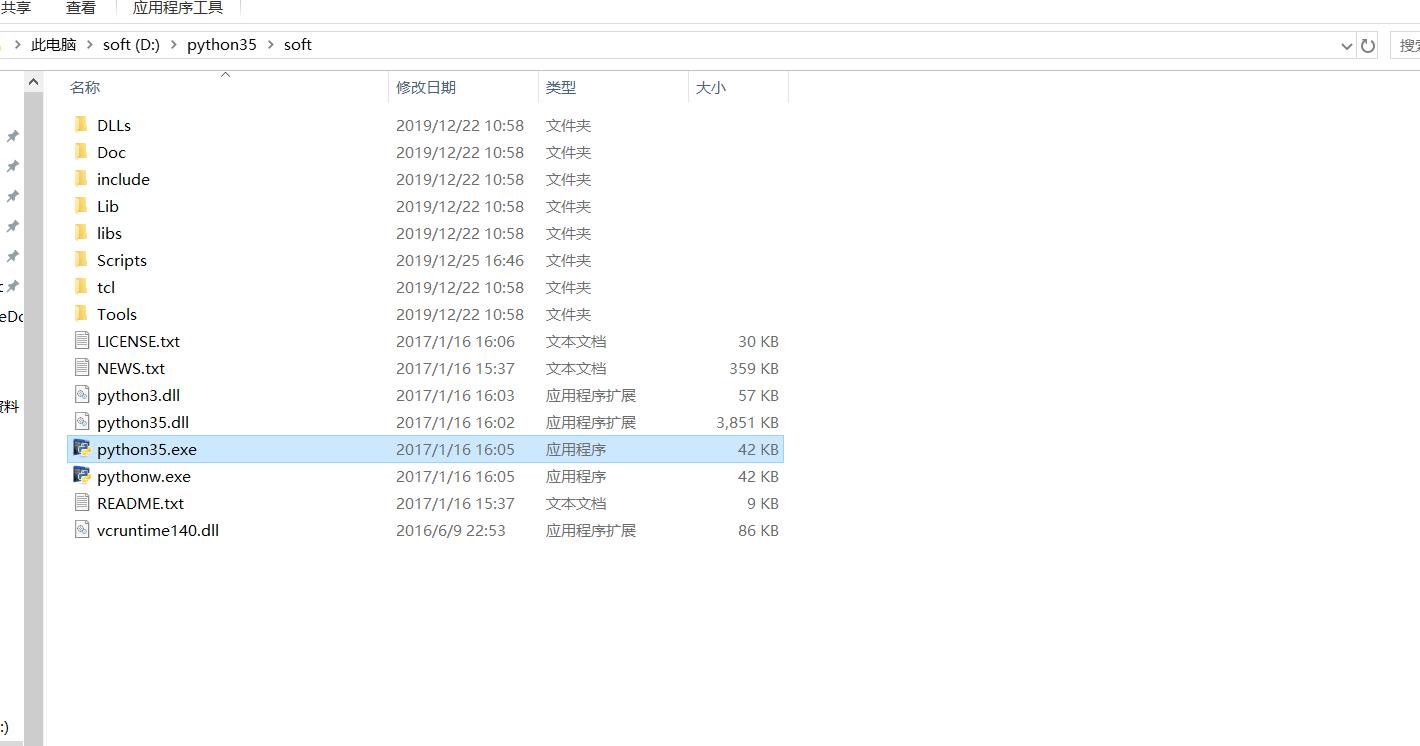The image size is (1420, 746).
Task: Select the LICENSE.txt text document icon
Action: 83,340
